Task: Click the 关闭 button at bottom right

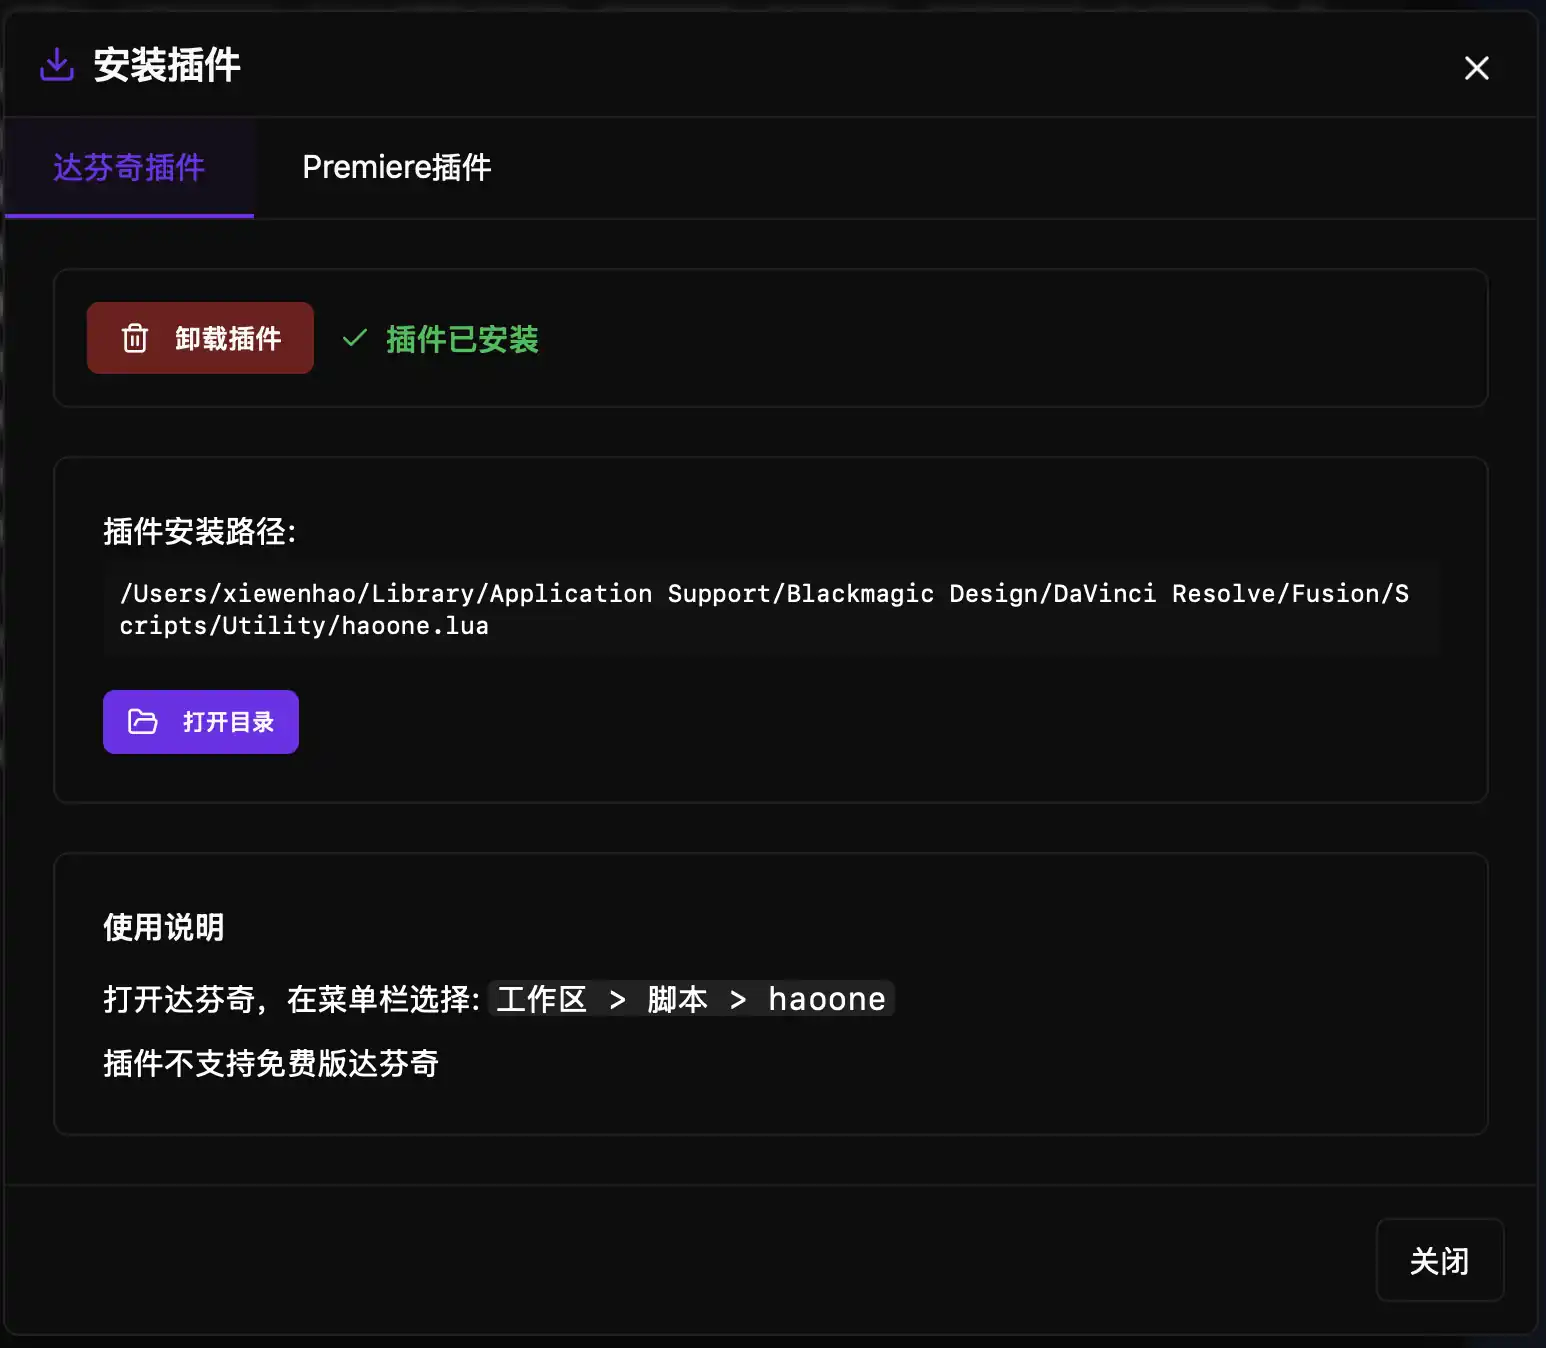Action: (x=1440, y=1260)
